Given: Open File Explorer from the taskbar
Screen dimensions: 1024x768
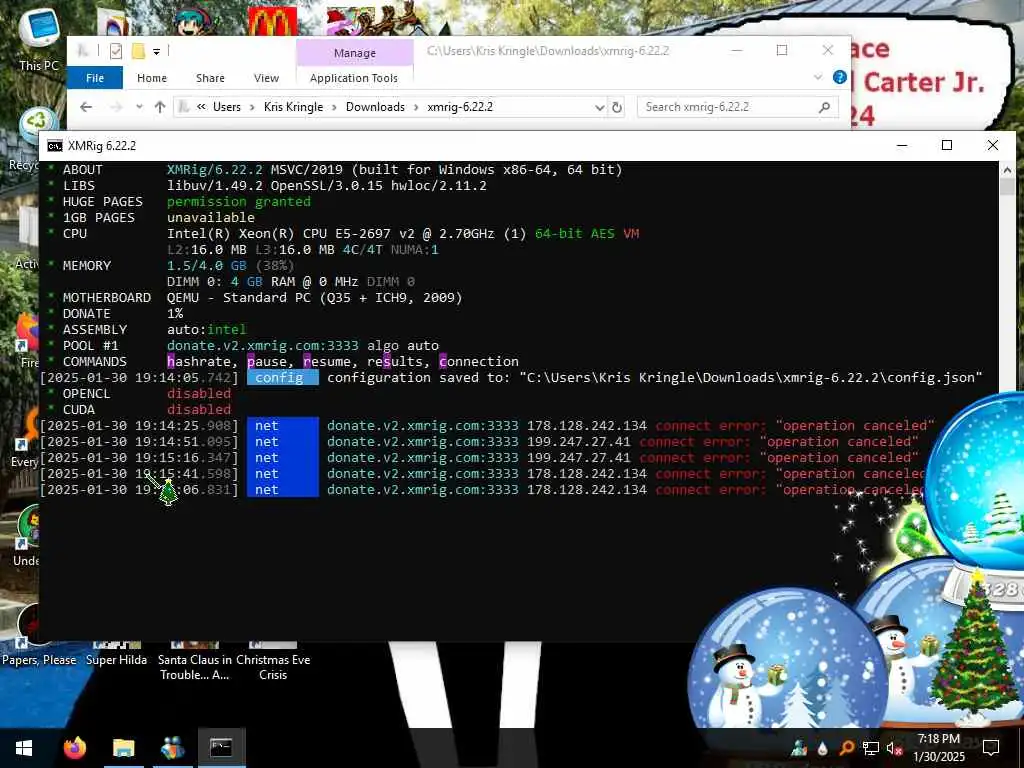Looking at the screenshot, I should [123, 748].
